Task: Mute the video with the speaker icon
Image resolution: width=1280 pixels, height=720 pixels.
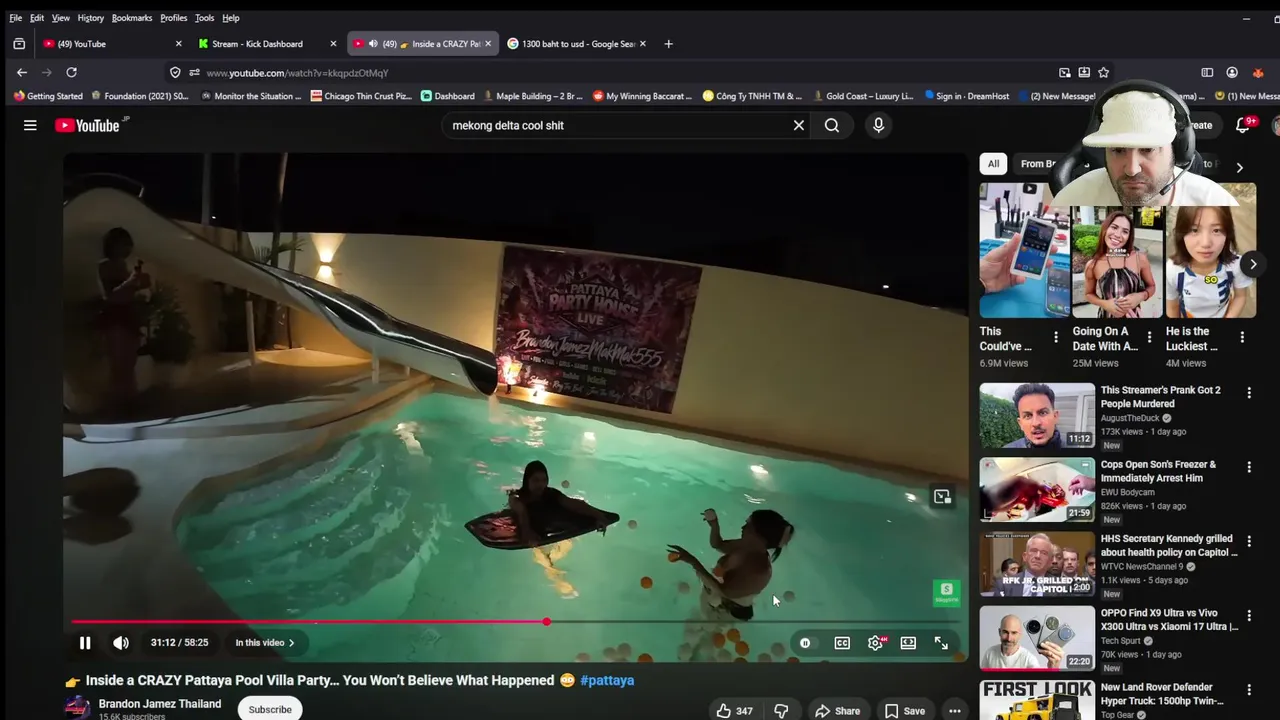Action: (x=121, y=643)
